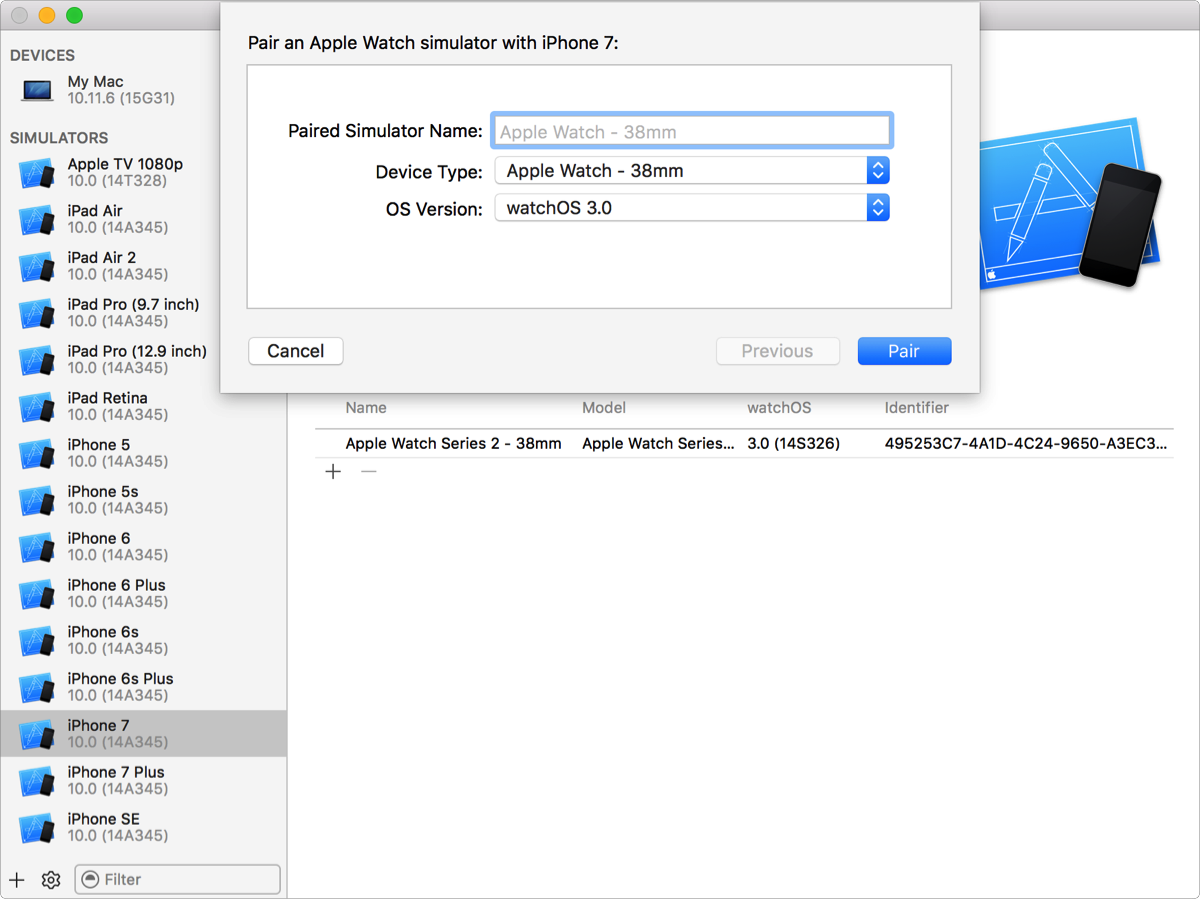Viewport: 1200px width, 899px height.
Task: Select the iPhone 7 Plus label
Action: point(116,772)
